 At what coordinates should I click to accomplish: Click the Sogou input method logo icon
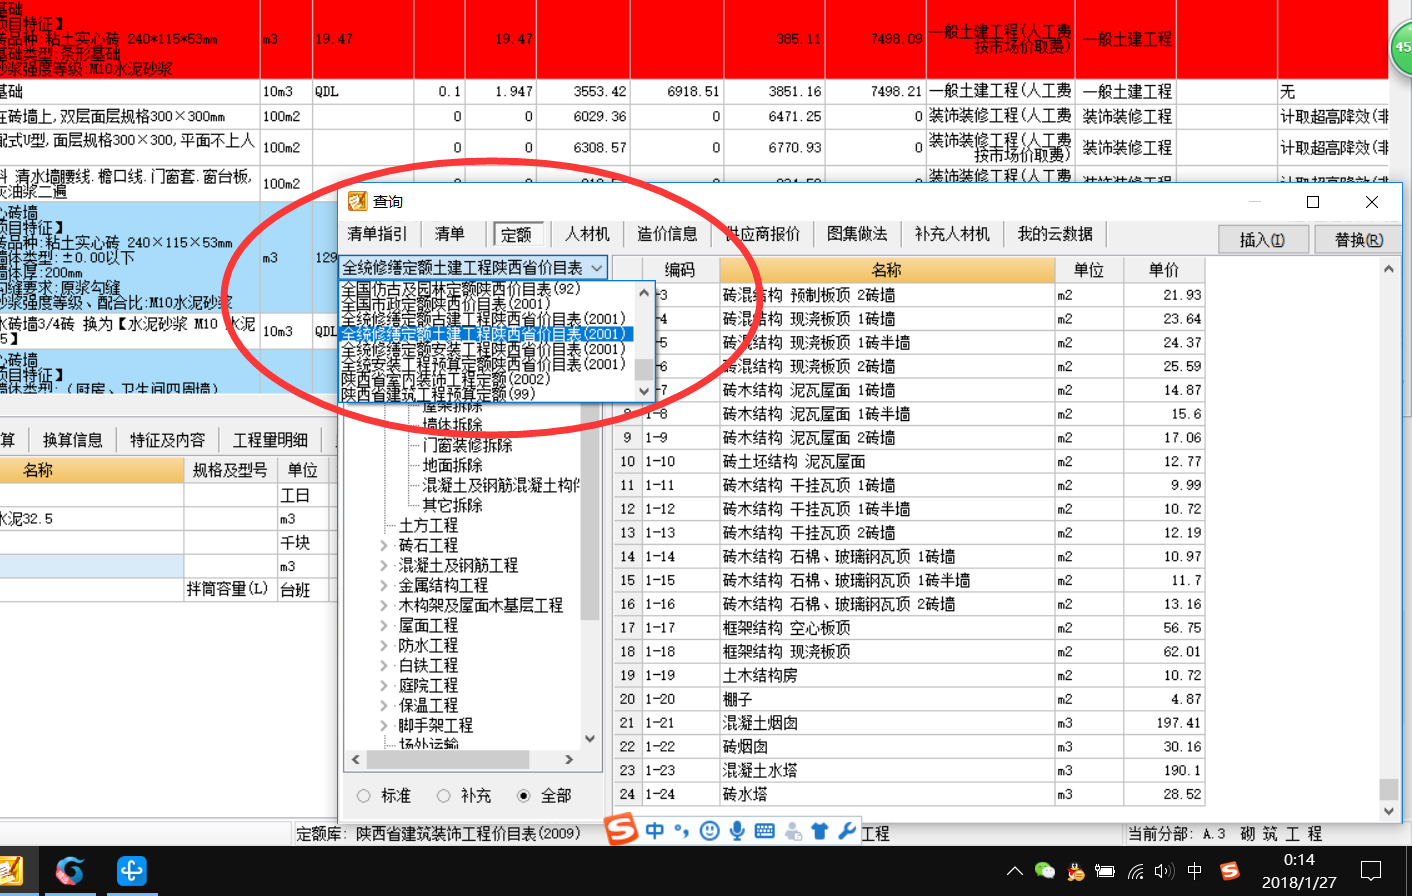(x=621, y=829)
